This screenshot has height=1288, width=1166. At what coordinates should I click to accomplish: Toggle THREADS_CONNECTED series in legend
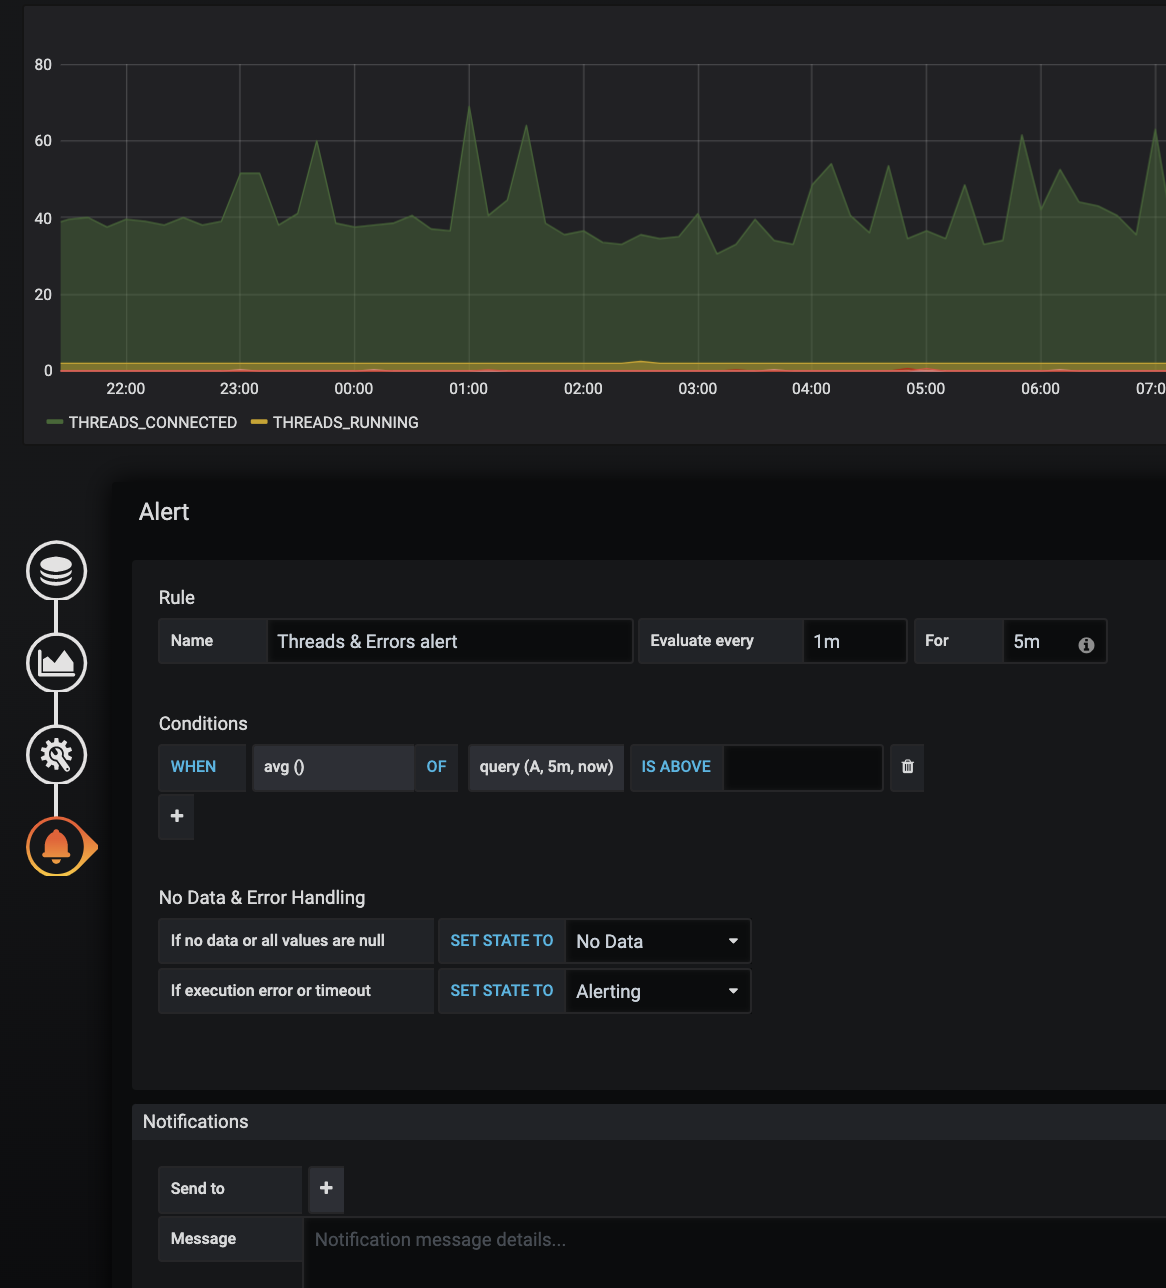(141, 423)
